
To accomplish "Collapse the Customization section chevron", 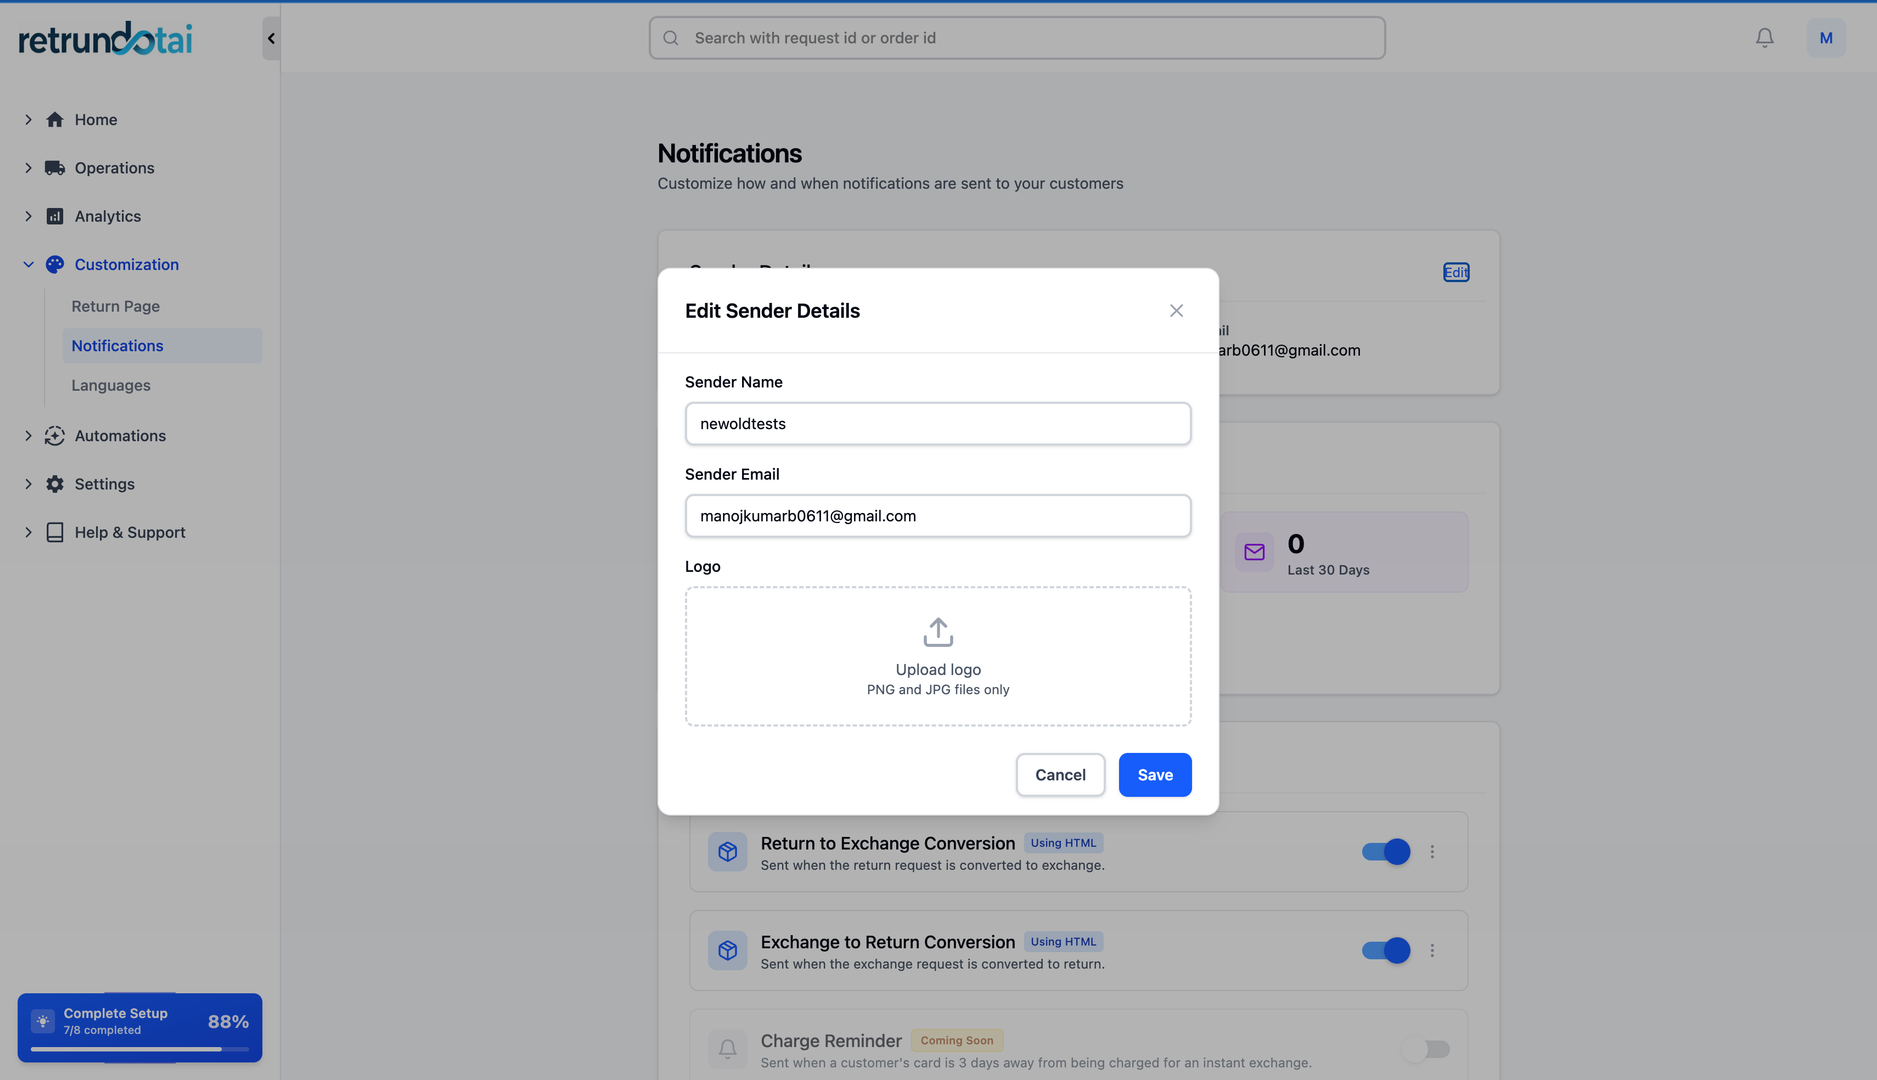I will (x=28, y=265).
